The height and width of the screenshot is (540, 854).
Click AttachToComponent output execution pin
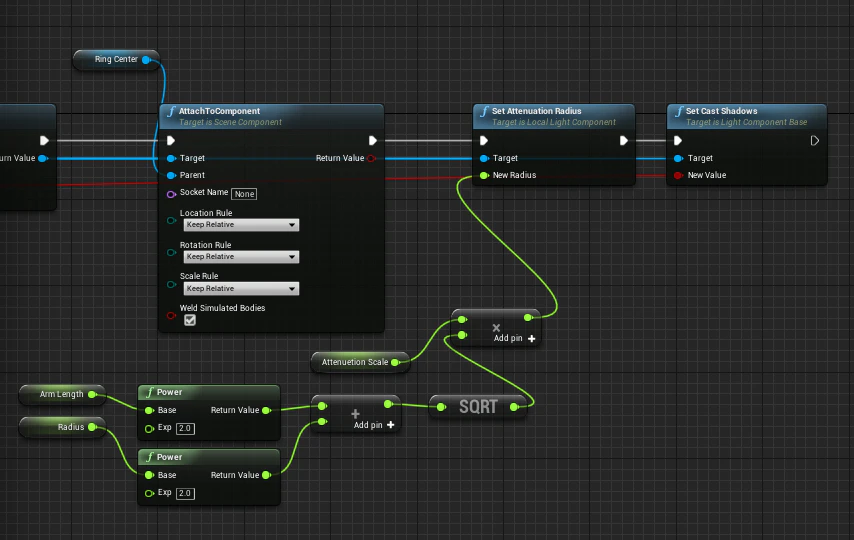coord(373,141)
